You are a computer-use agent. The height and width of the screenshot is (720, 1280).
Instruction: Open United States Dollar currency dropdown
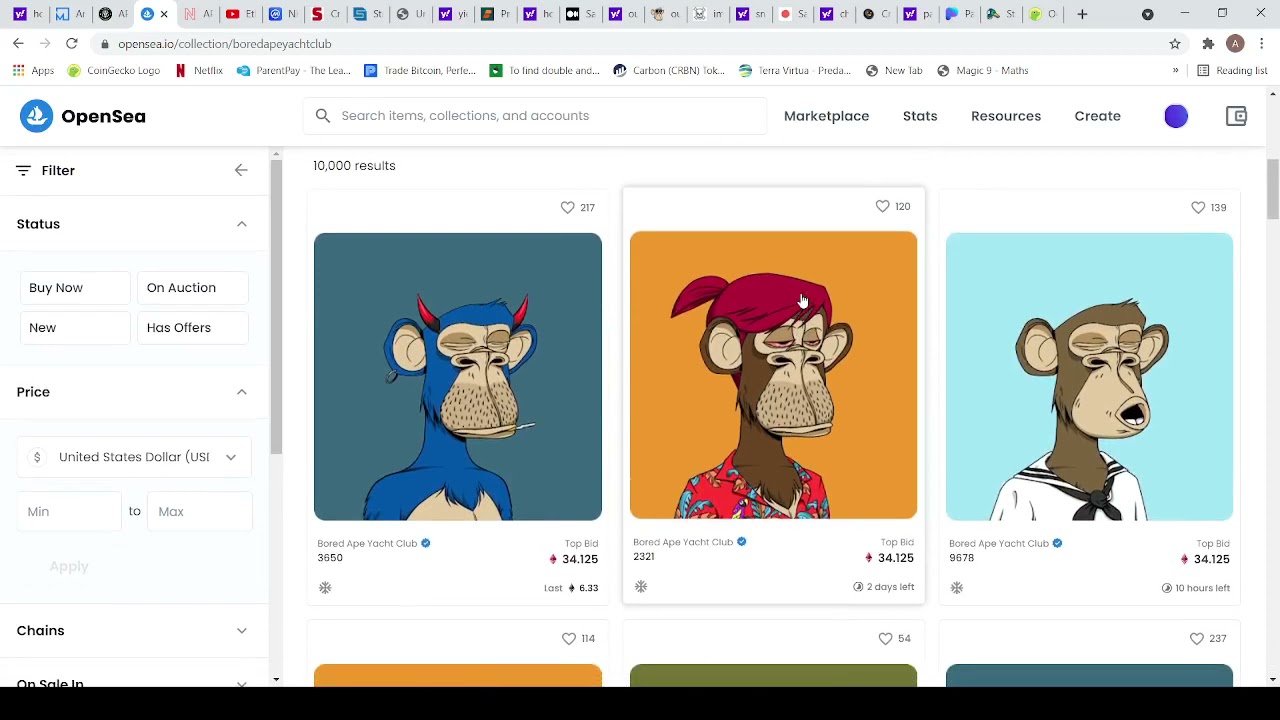[135, 457]
